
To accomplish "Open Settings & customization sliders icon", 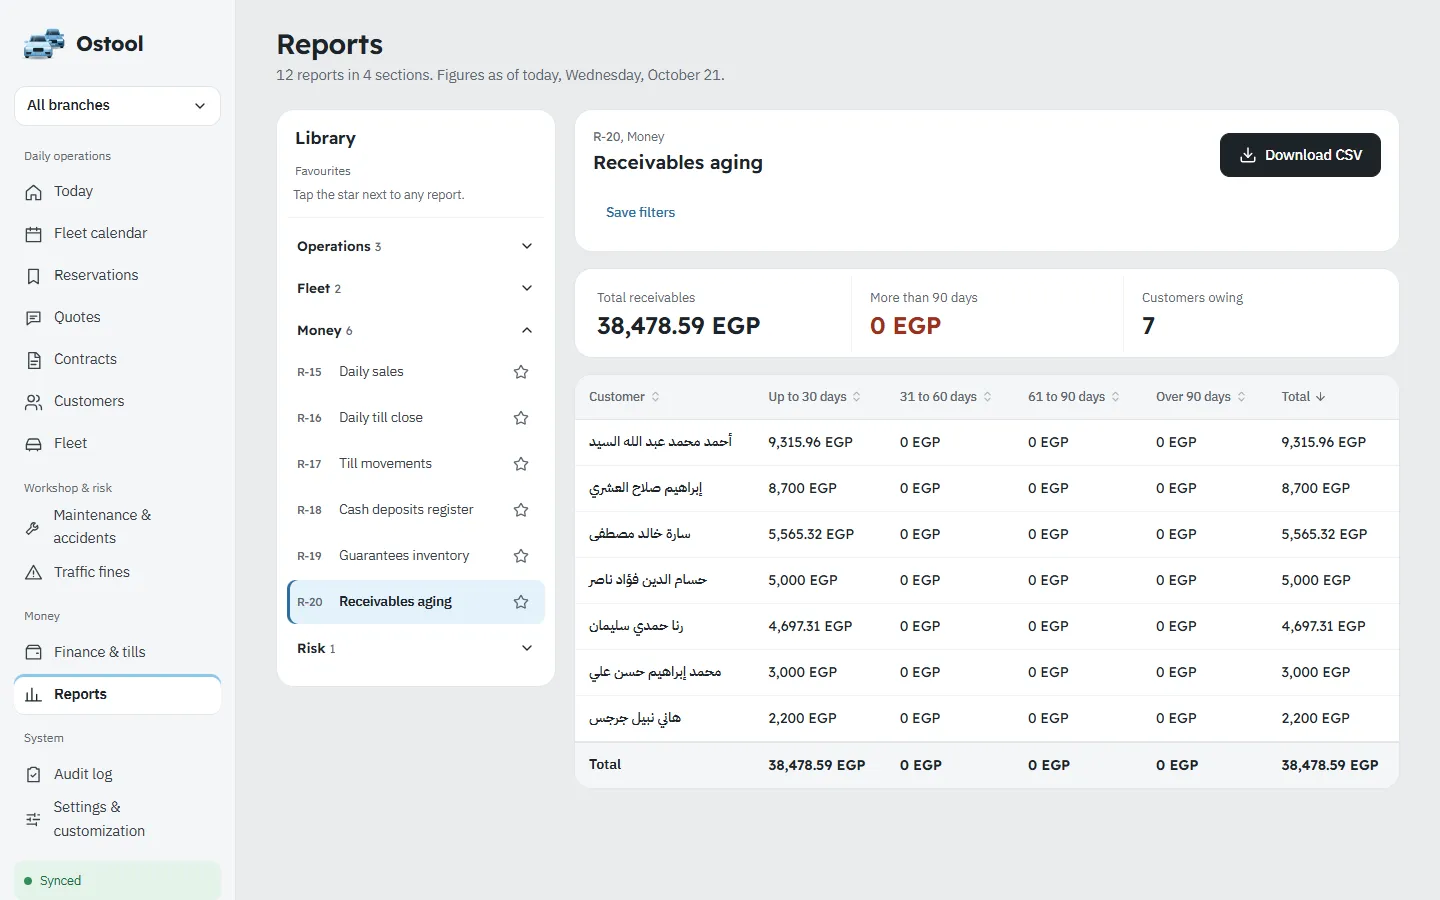I will click(x=33, y=820).
